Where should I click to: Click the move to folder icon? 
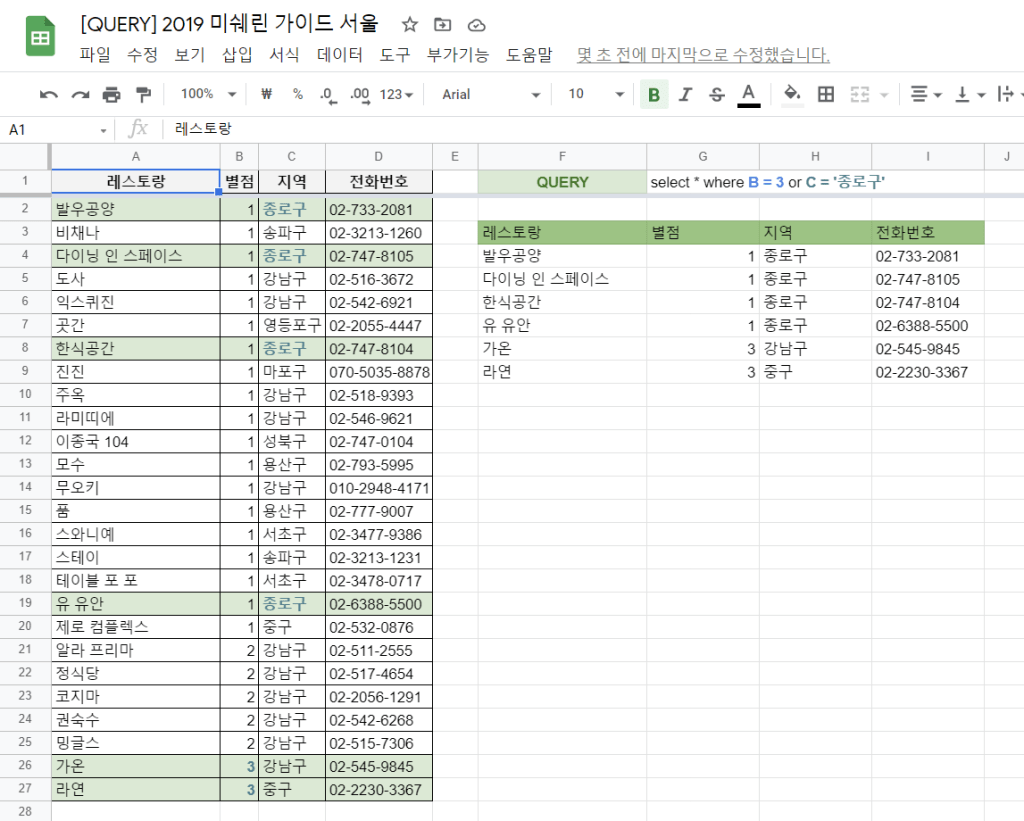pyautogui.click(x=443, y=25)
